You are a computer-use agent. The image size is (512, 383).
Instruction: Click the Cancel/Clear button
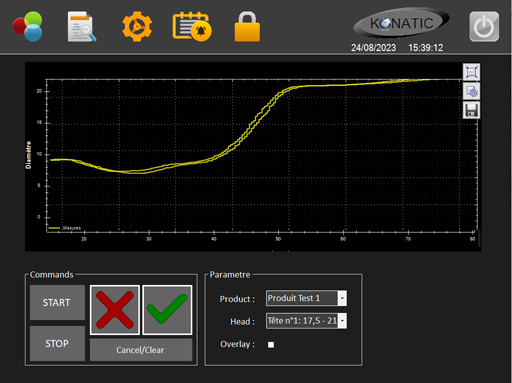[x=141, y=350]
